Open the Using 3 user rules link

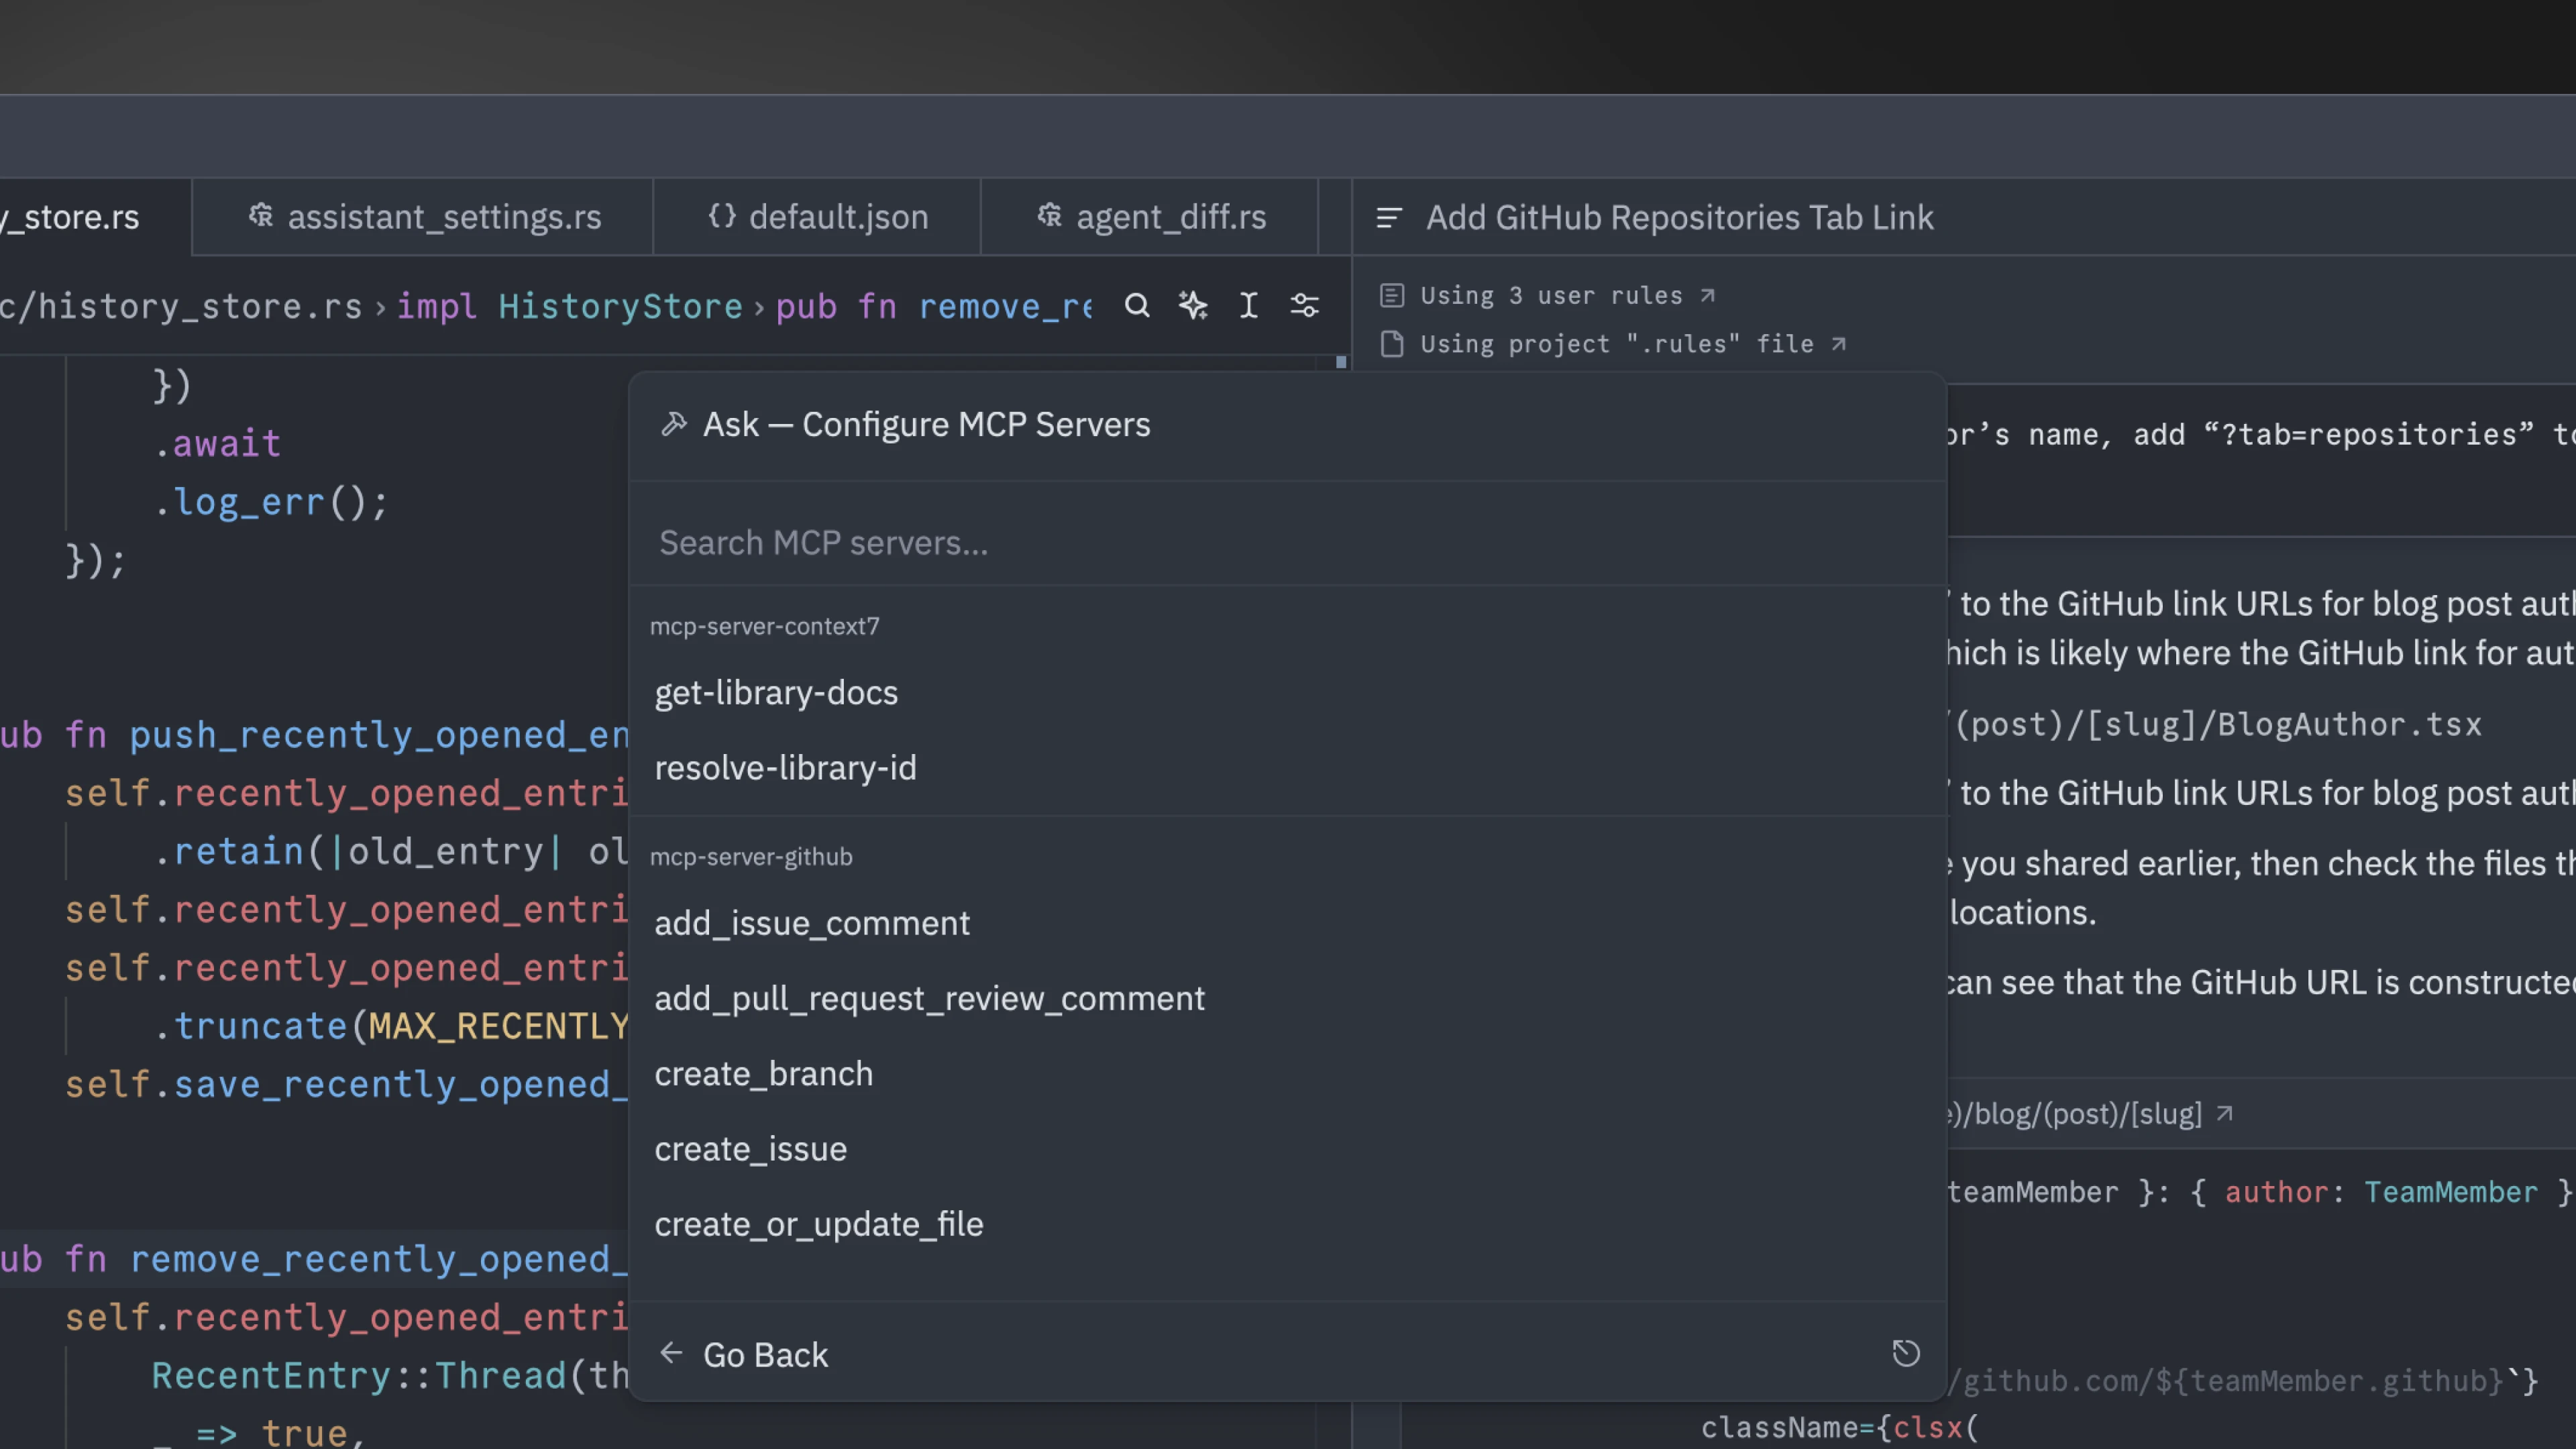[x=1550, y=295]
